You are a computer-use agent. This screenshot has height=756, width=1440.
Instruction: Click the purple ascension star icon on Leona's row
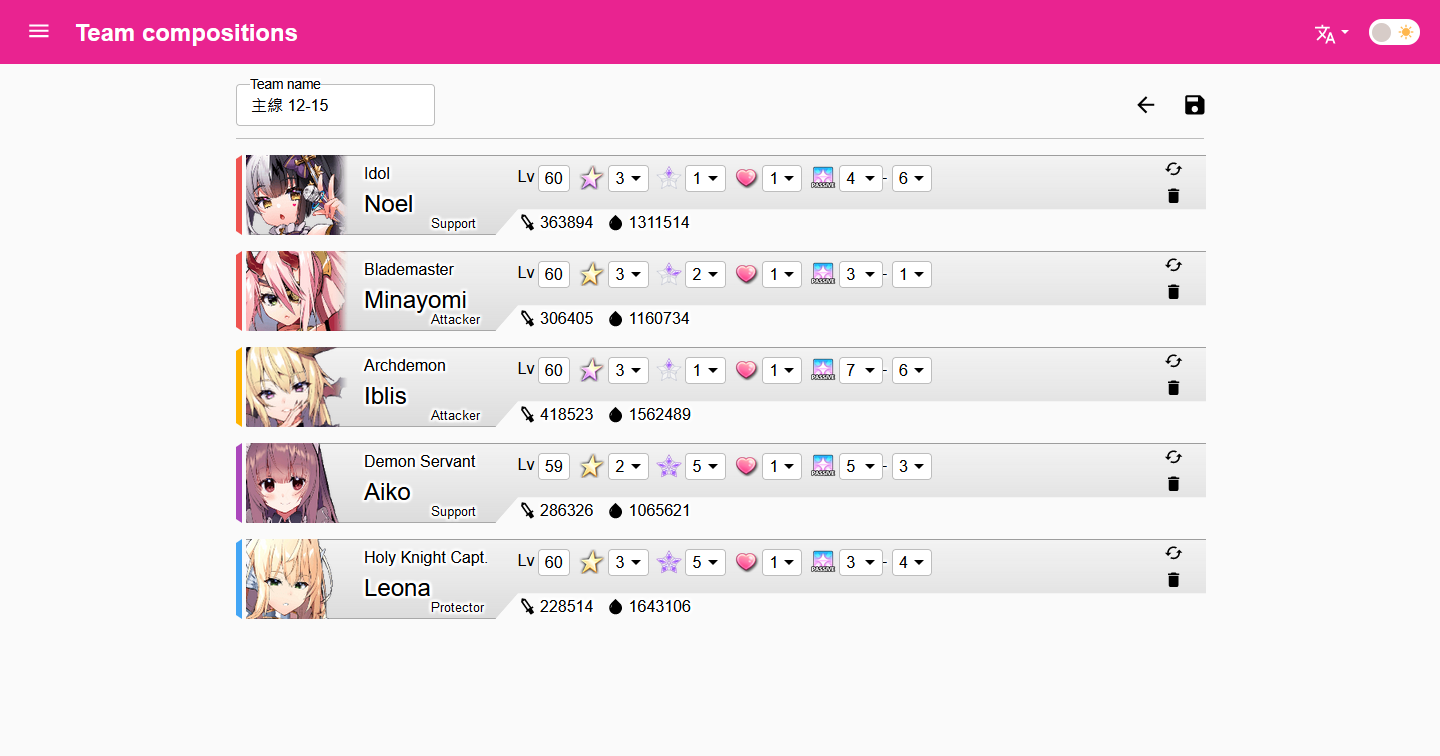tap(668, 561)
